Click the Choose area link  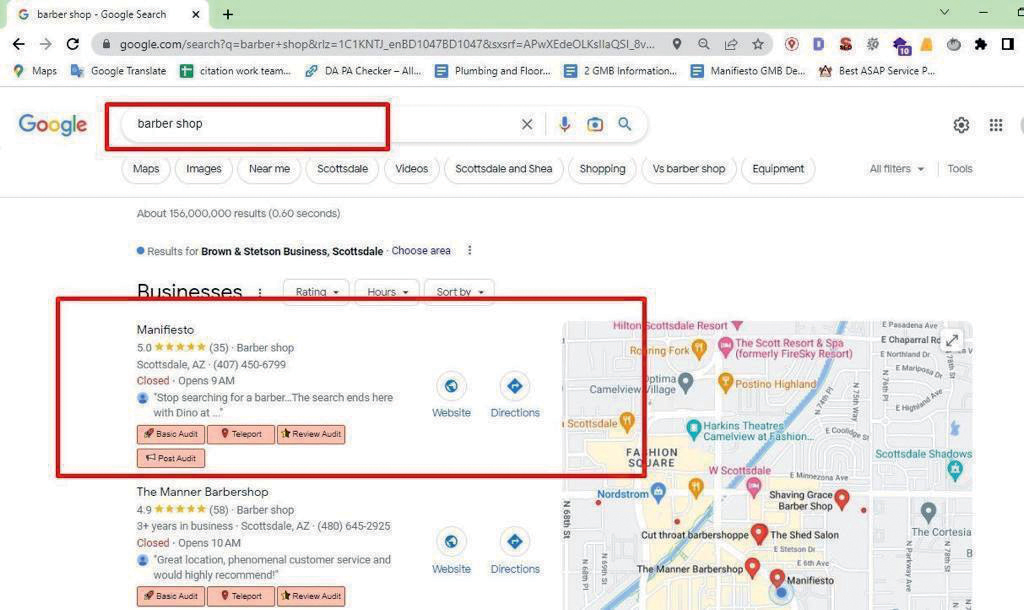coord(421,251)
